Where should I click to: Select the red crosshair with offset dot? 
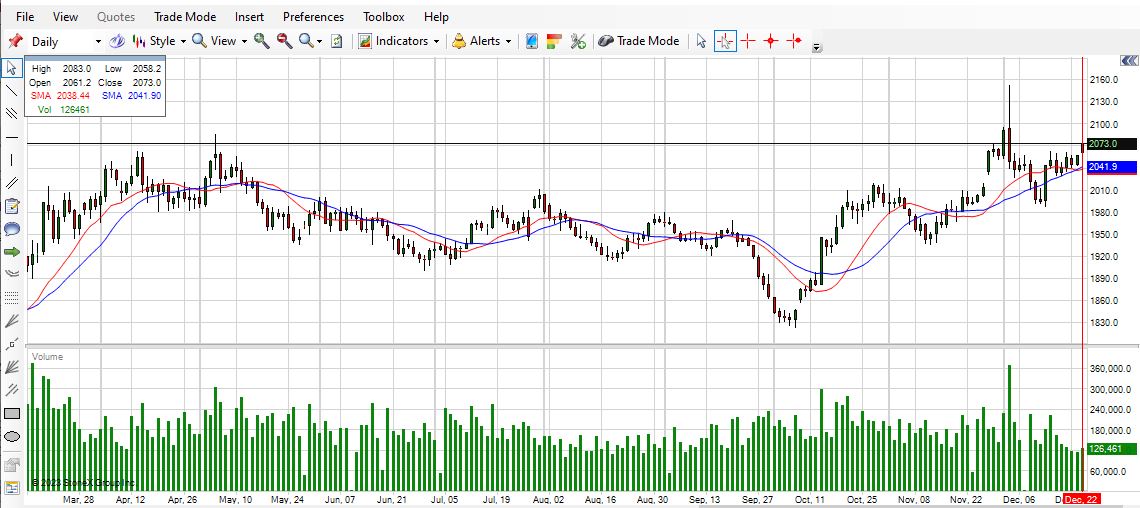794,41
